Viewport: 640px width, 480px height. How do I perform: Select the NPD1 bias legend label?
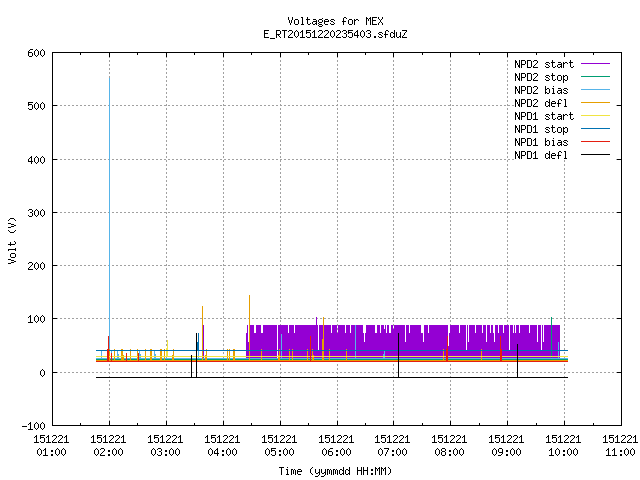(541, 142)
